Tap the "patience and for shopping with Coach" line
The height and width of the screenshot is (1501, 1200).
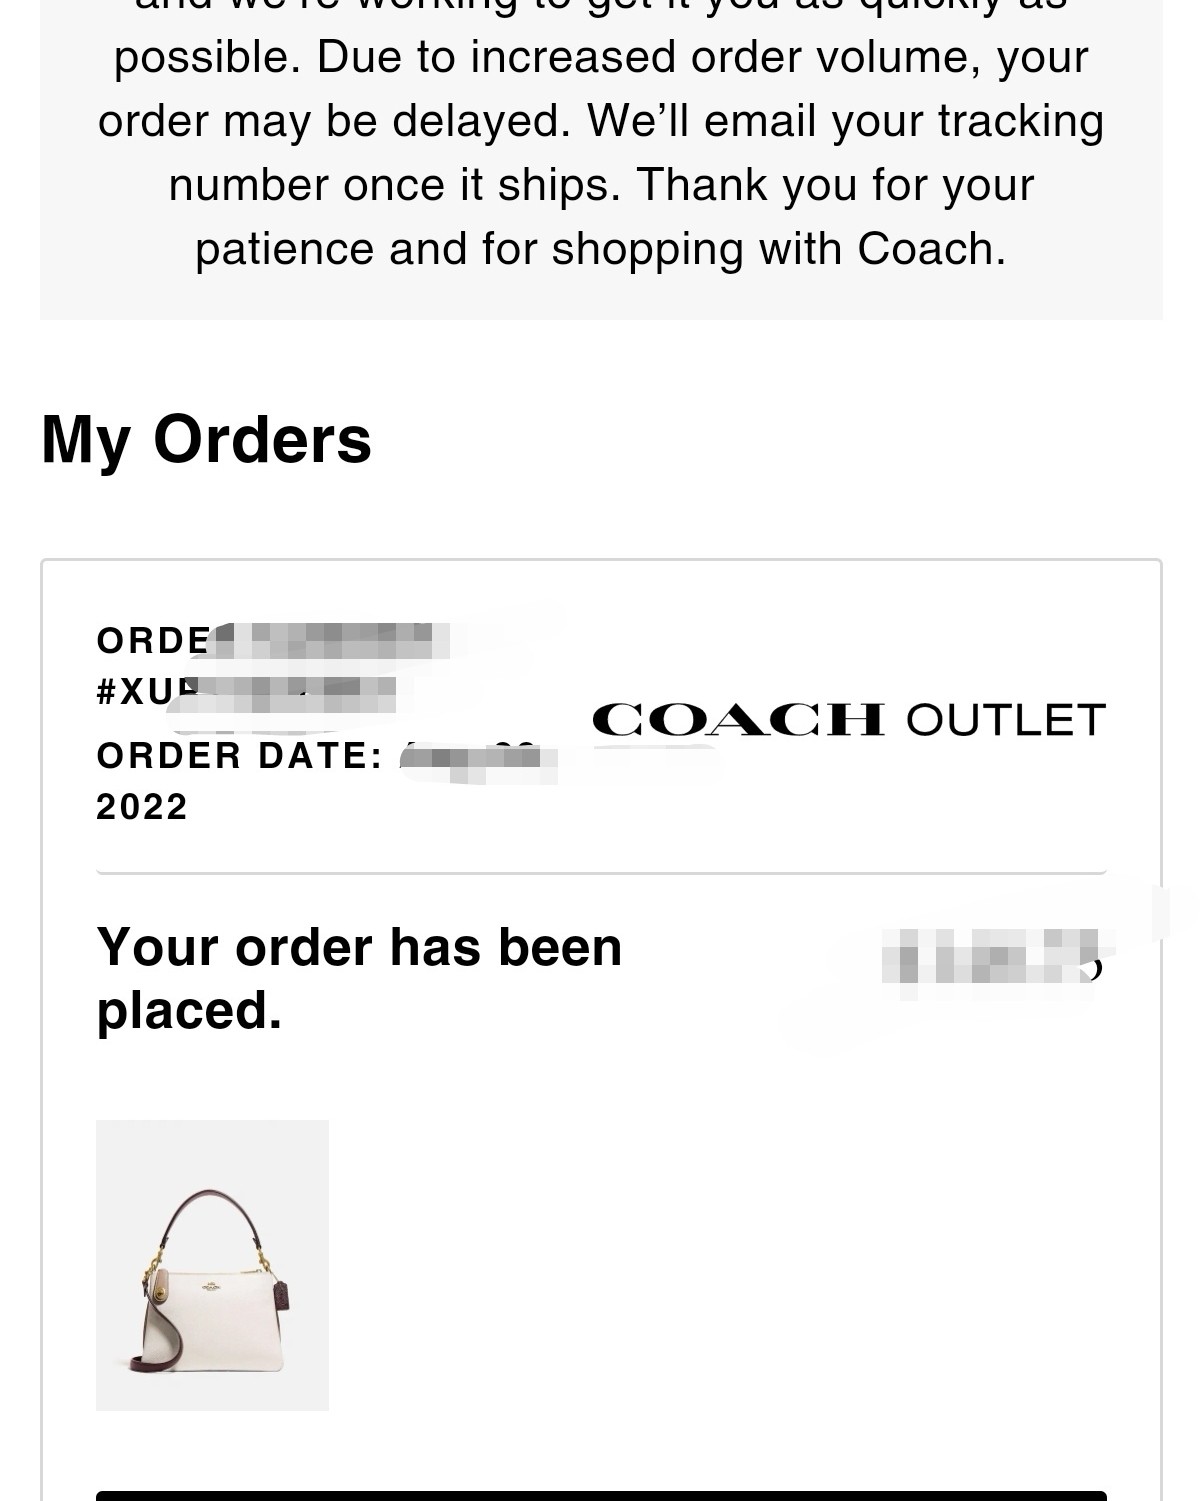[600, 249]
